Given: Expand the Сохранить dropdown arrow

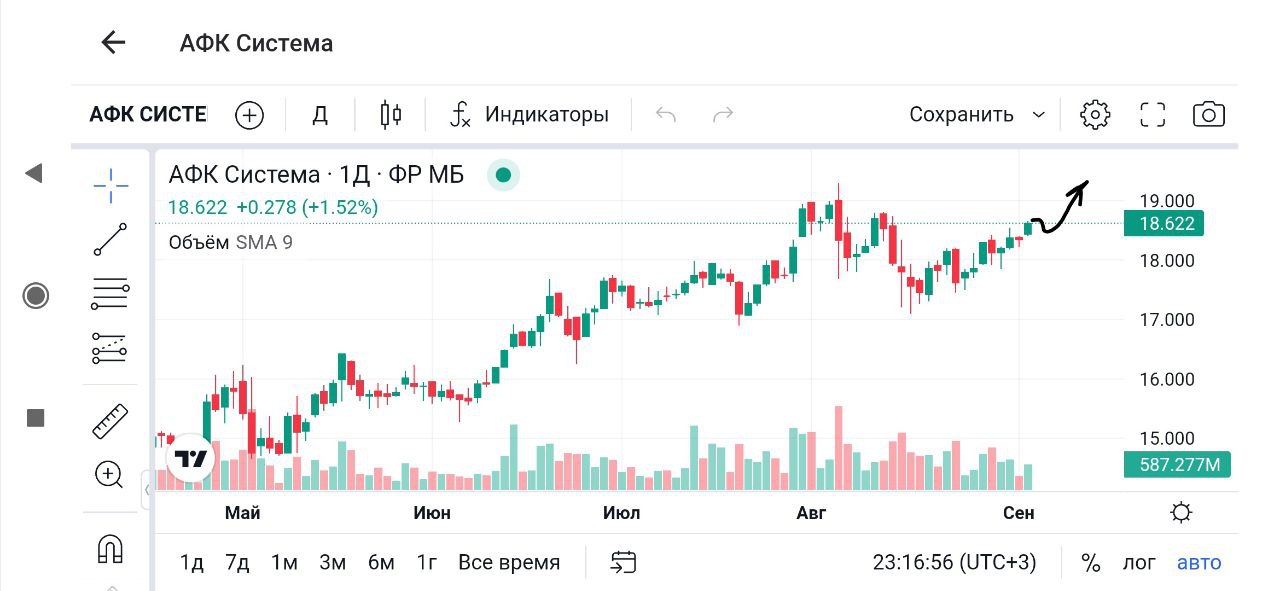Looking at the screenshot, I should point(1039,115).
